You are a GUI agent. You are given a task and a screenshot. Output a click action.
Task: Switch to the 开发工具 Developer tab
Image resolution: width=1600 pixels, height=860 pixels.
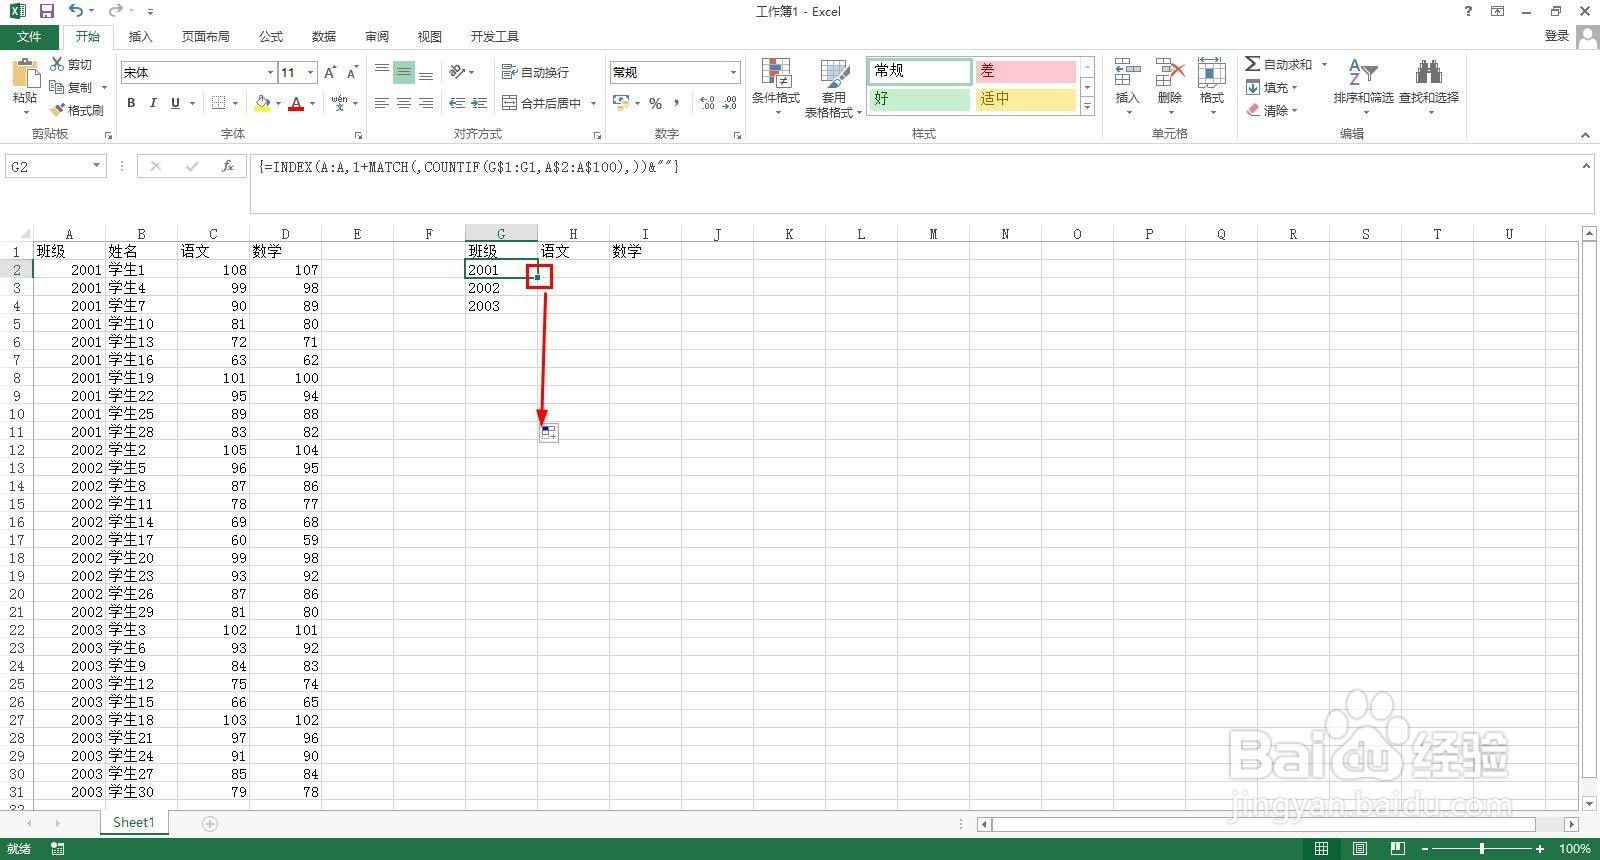click(x=494, y=36)
